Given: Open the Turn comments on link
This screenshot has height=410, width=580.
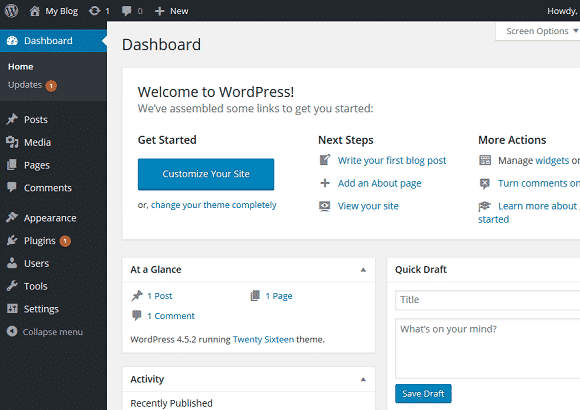Looking at the screenshot, I should [x=539, y=183].
